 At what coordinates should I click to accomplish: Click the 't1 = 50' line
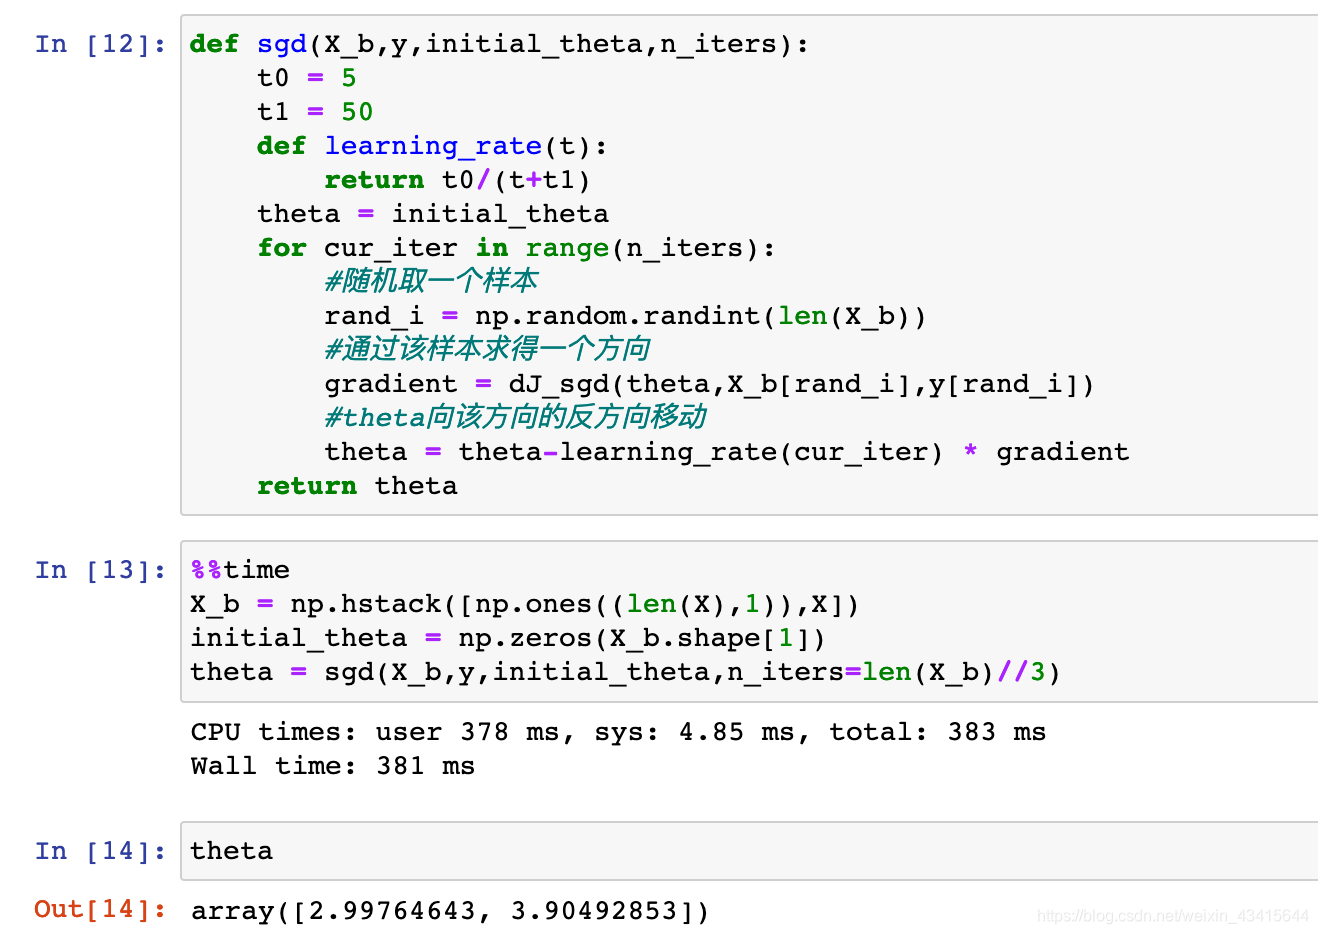[315, 112]
